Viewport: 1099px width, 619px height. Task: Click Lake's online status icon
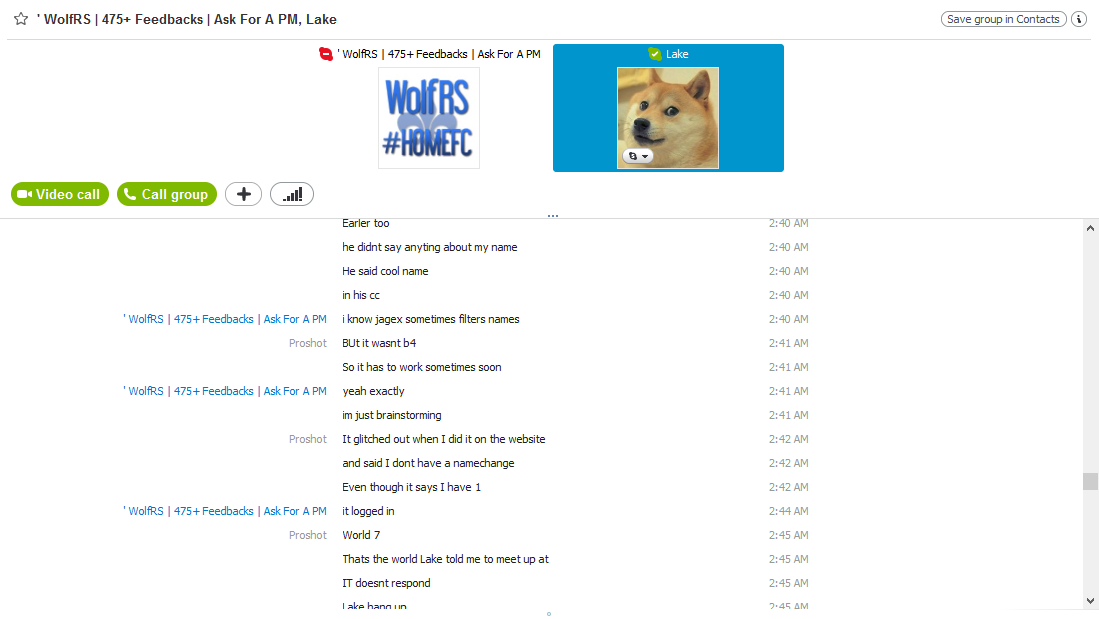[x=655, y=54]
